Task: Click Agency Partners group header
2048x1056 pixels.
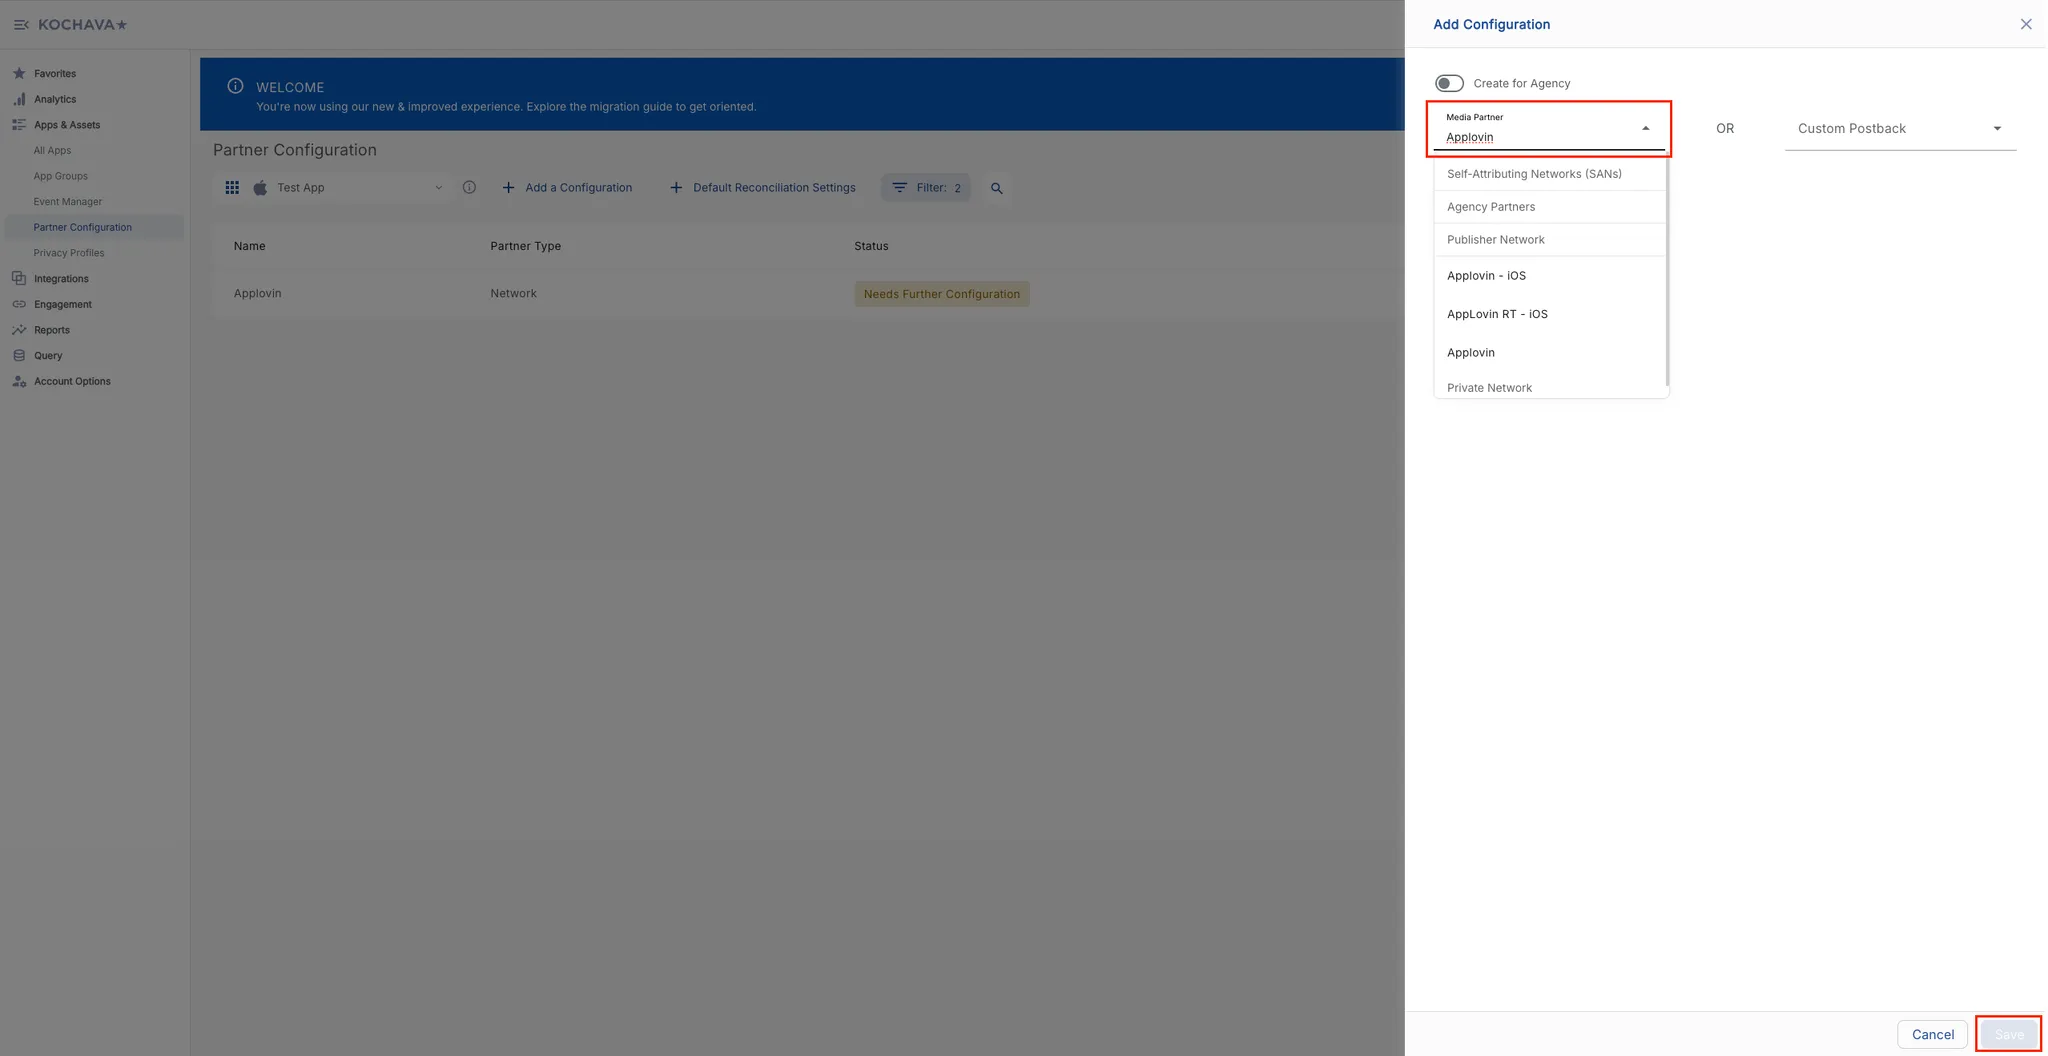Action: click(x=1550, y=207)
